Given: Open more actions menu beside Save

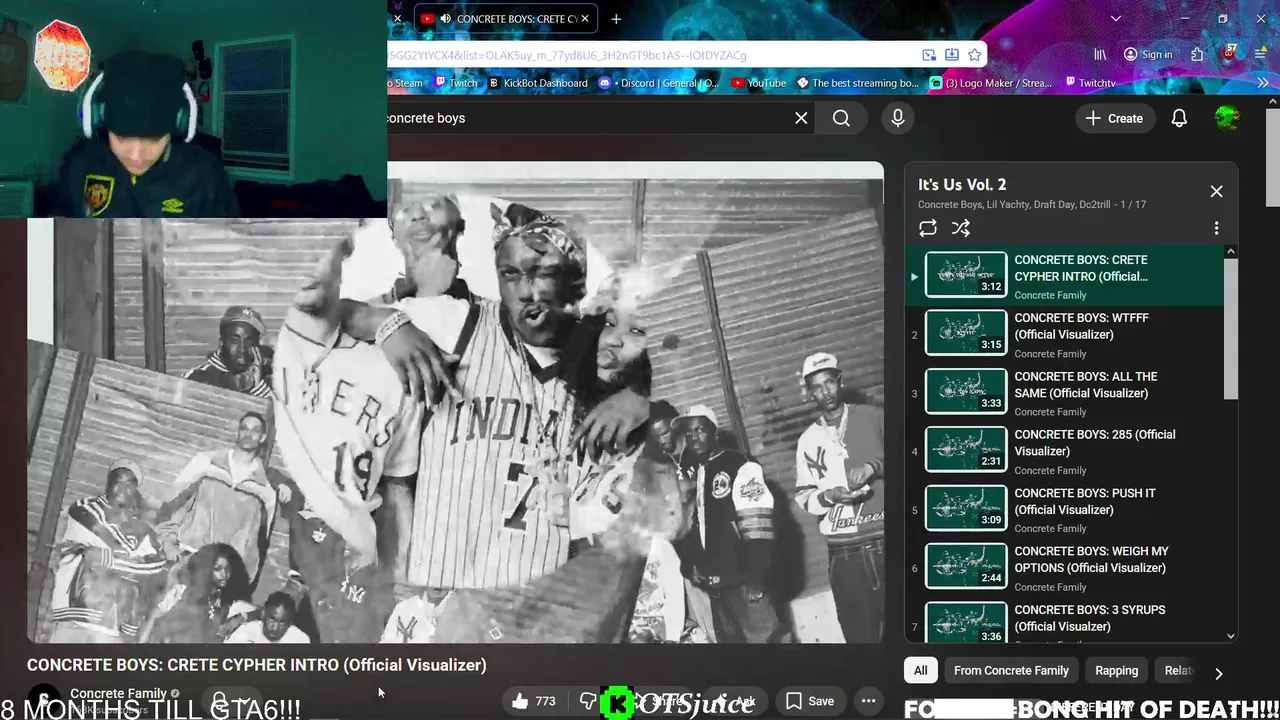Looking at the screenshot, I should pos(869,701).
